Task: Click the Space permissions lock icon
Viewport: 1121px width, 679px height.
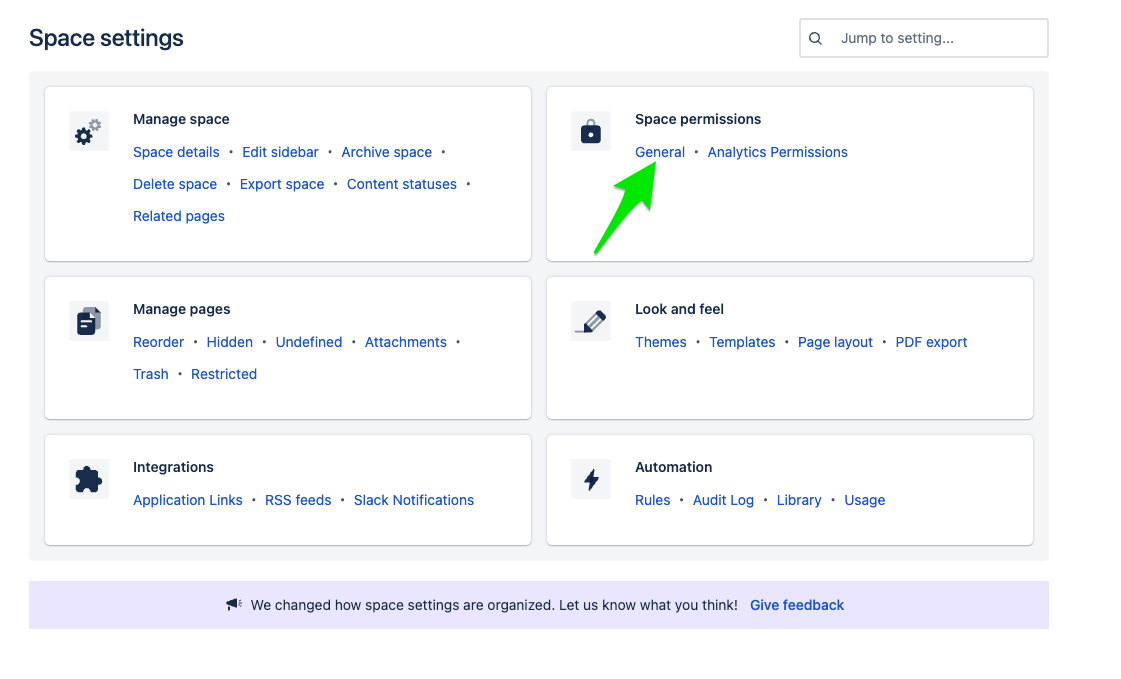Action: click(591, 132)
